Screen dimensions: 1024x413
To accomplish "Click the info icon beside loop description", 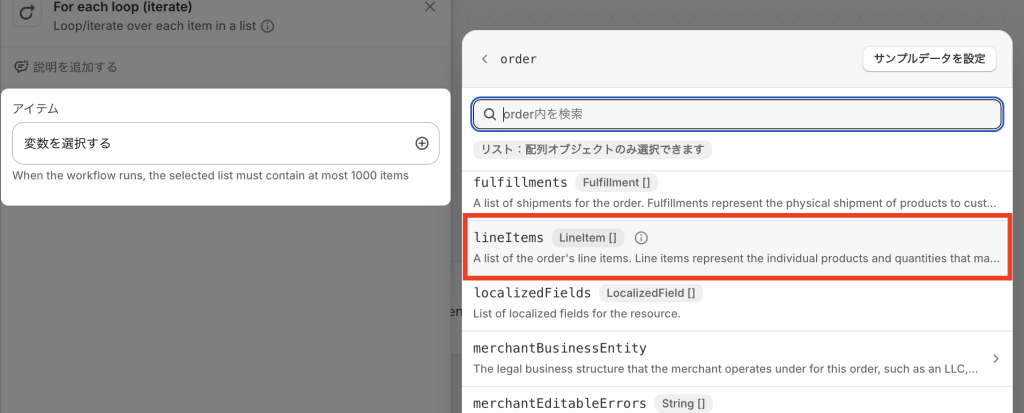I will pos(267,27).
